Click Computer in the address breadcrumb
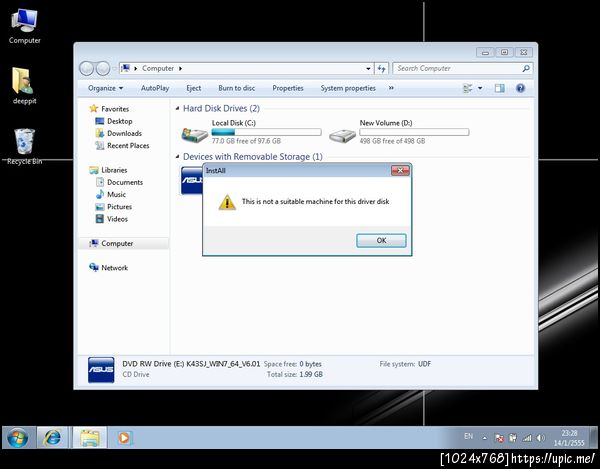The height and width of the screenshot is (469, 600). pyautogui.click(x=158, y=68)
